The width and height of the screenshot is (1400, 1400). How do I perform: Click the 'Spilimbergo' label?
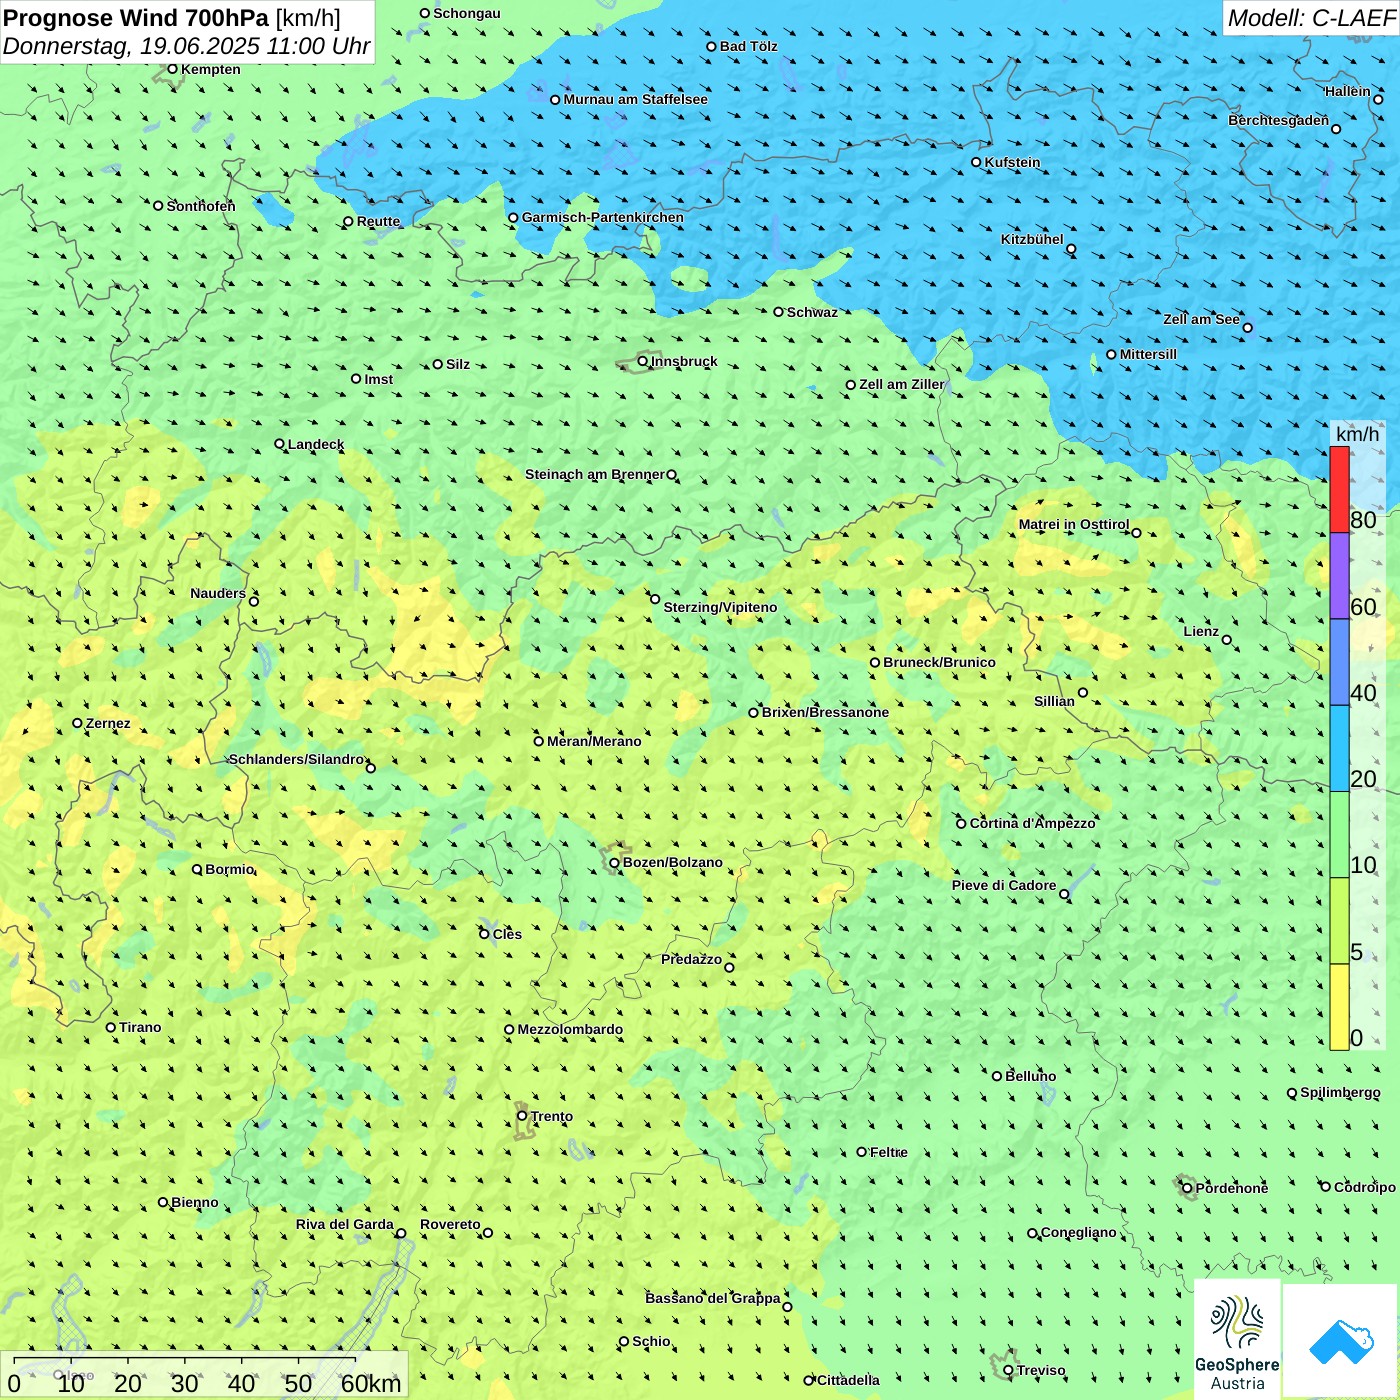[x=1340, y=1092]
